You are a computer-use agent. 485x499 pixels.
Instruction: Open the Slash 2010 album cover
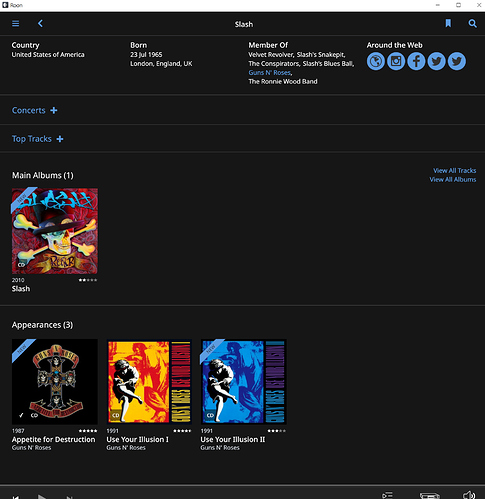(x=55, y=231)
